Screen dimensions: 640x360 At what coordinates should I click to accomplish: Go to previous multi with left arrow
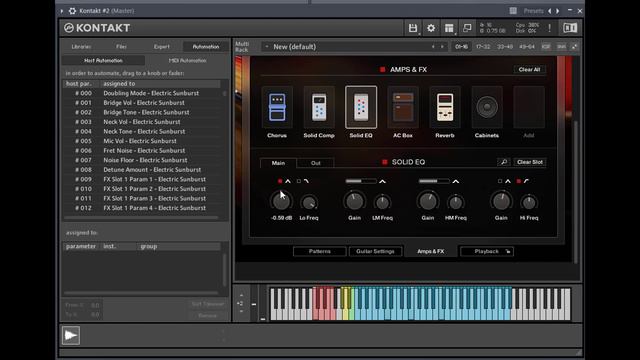[433, 47]
